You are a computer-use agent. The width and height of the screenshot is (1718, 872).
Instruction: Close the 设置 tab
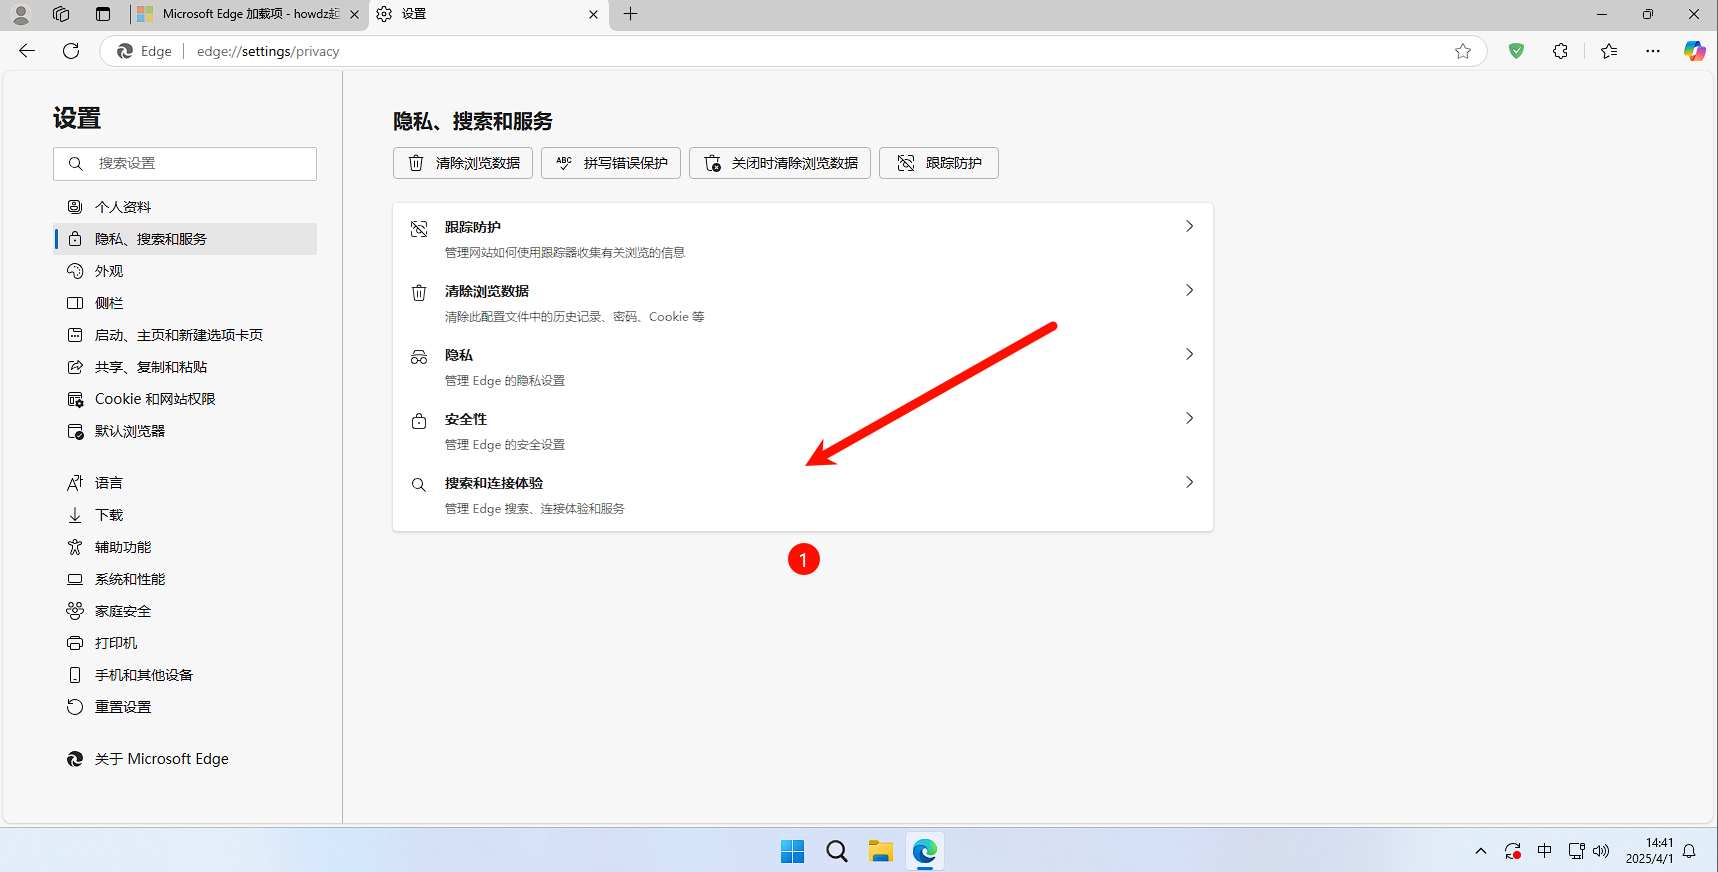tap(593, 14)
